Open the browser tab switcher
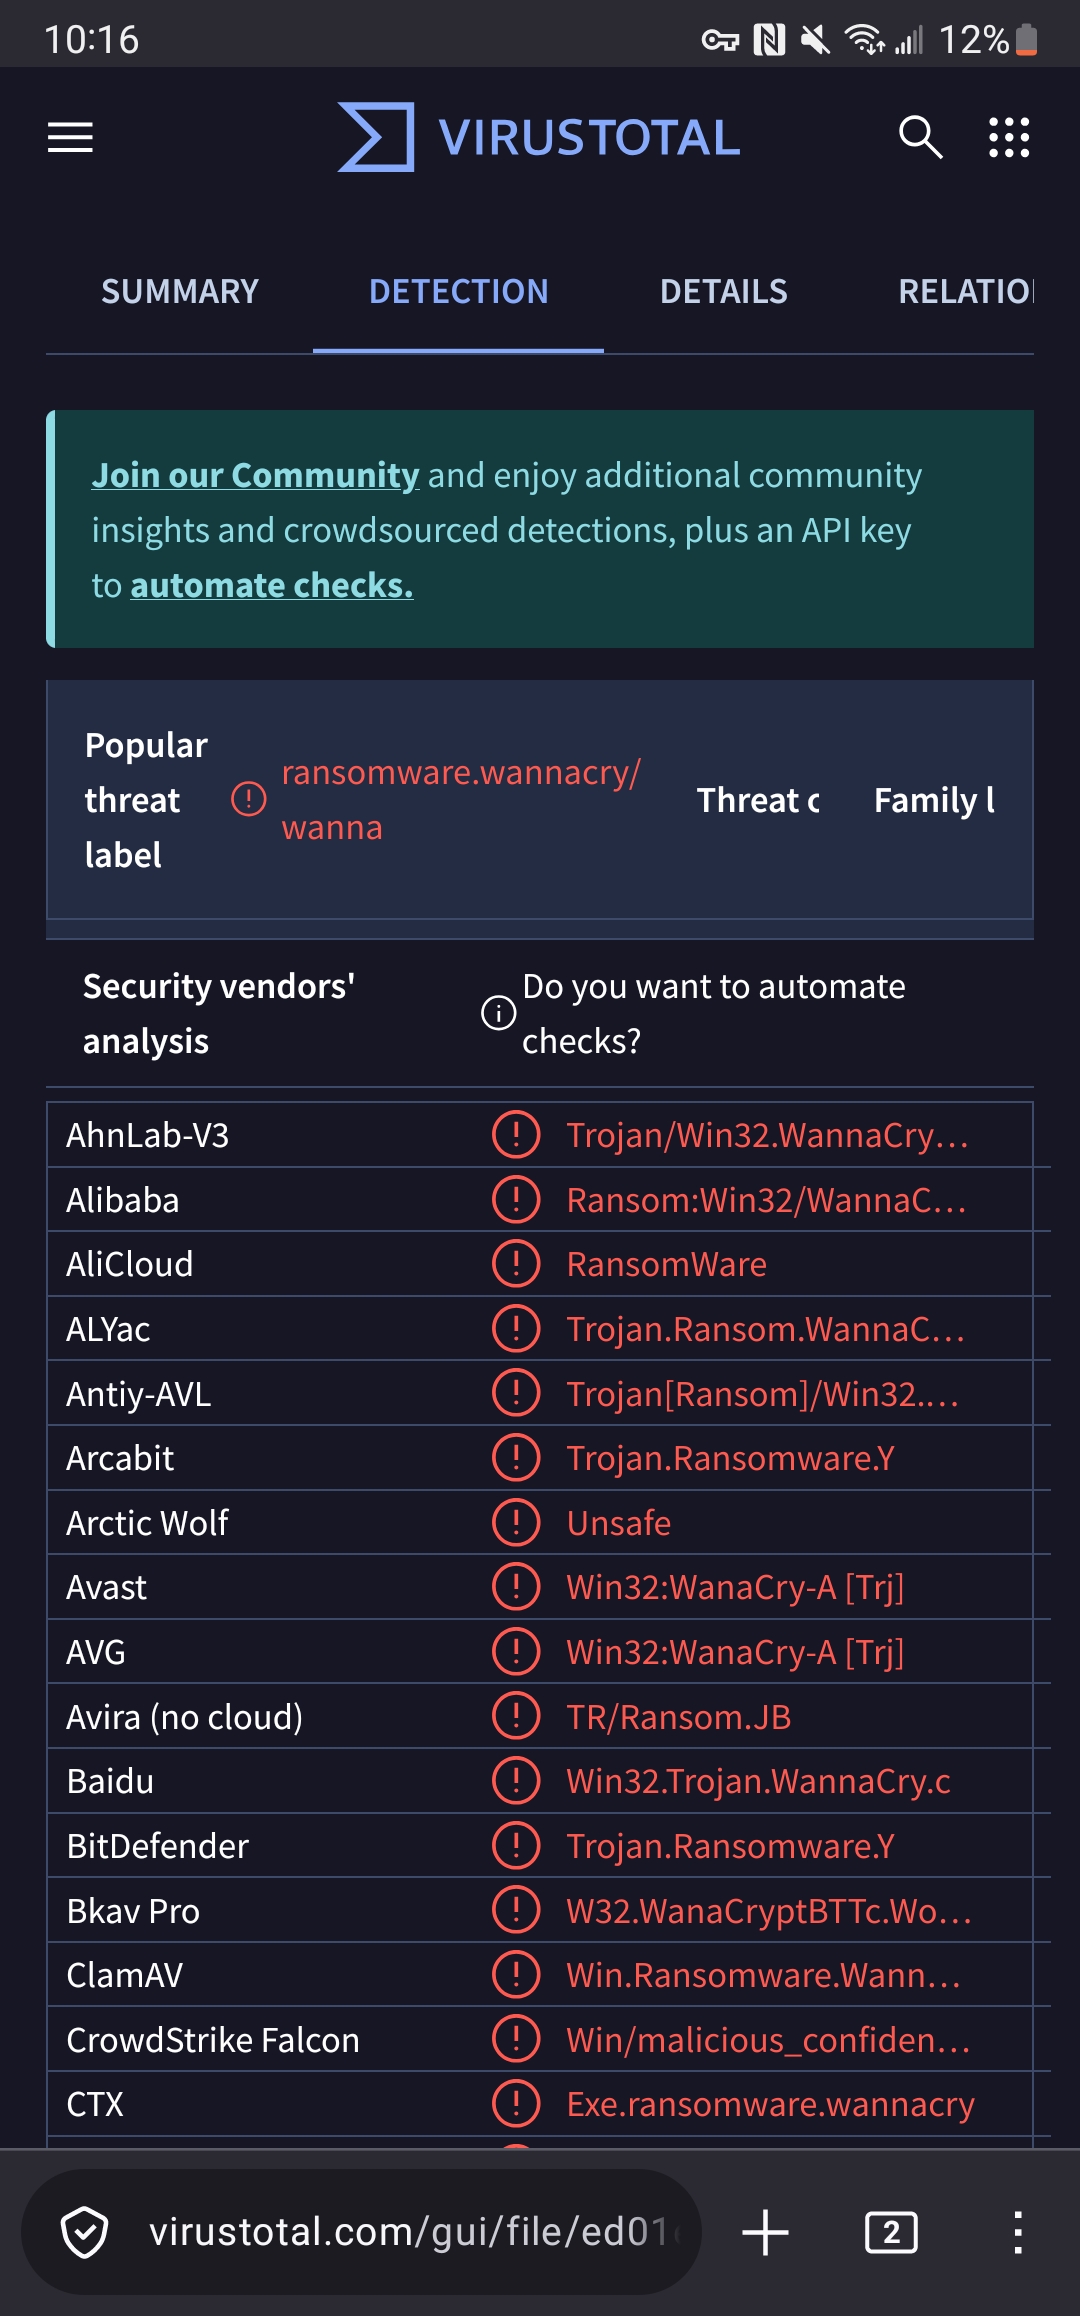The width and height of the screenshot is (1080, 2316). point(890,2232)
